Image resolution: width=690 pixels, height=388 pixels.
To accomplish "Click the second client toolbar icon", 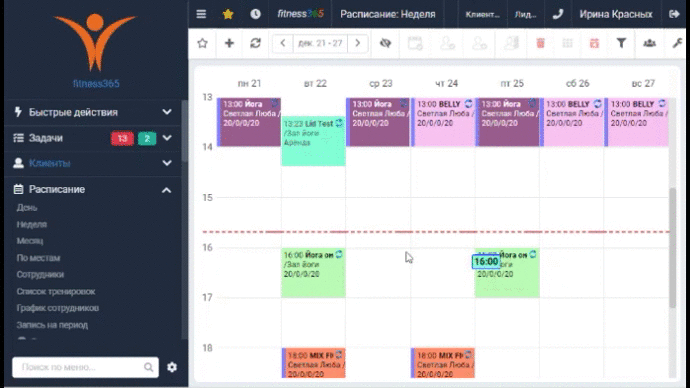I will click(479, 43).
